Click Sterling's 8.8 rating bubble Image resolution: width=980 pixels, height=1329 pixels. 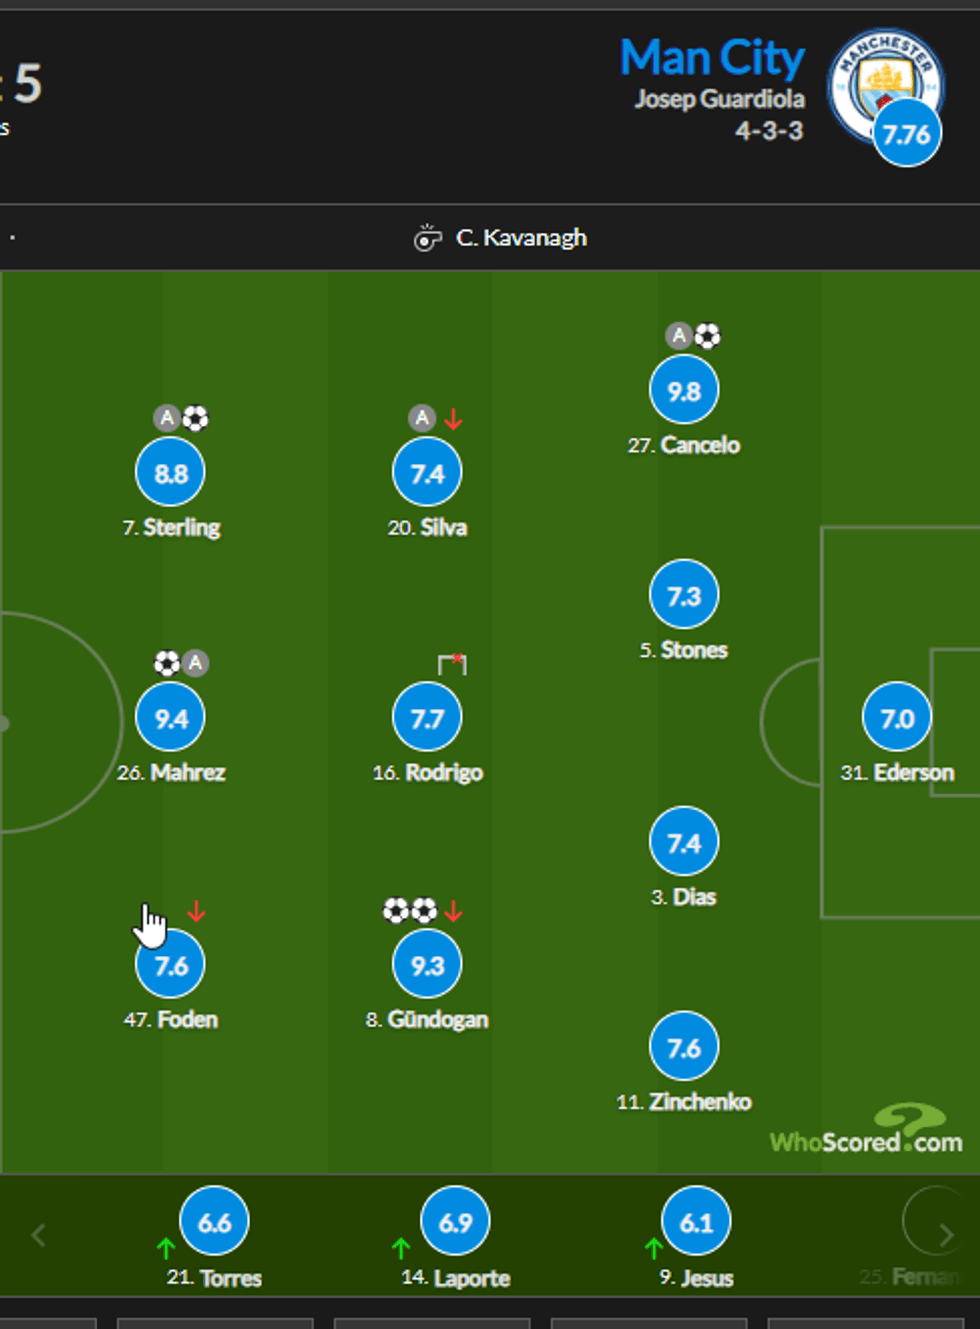point(170,473)
